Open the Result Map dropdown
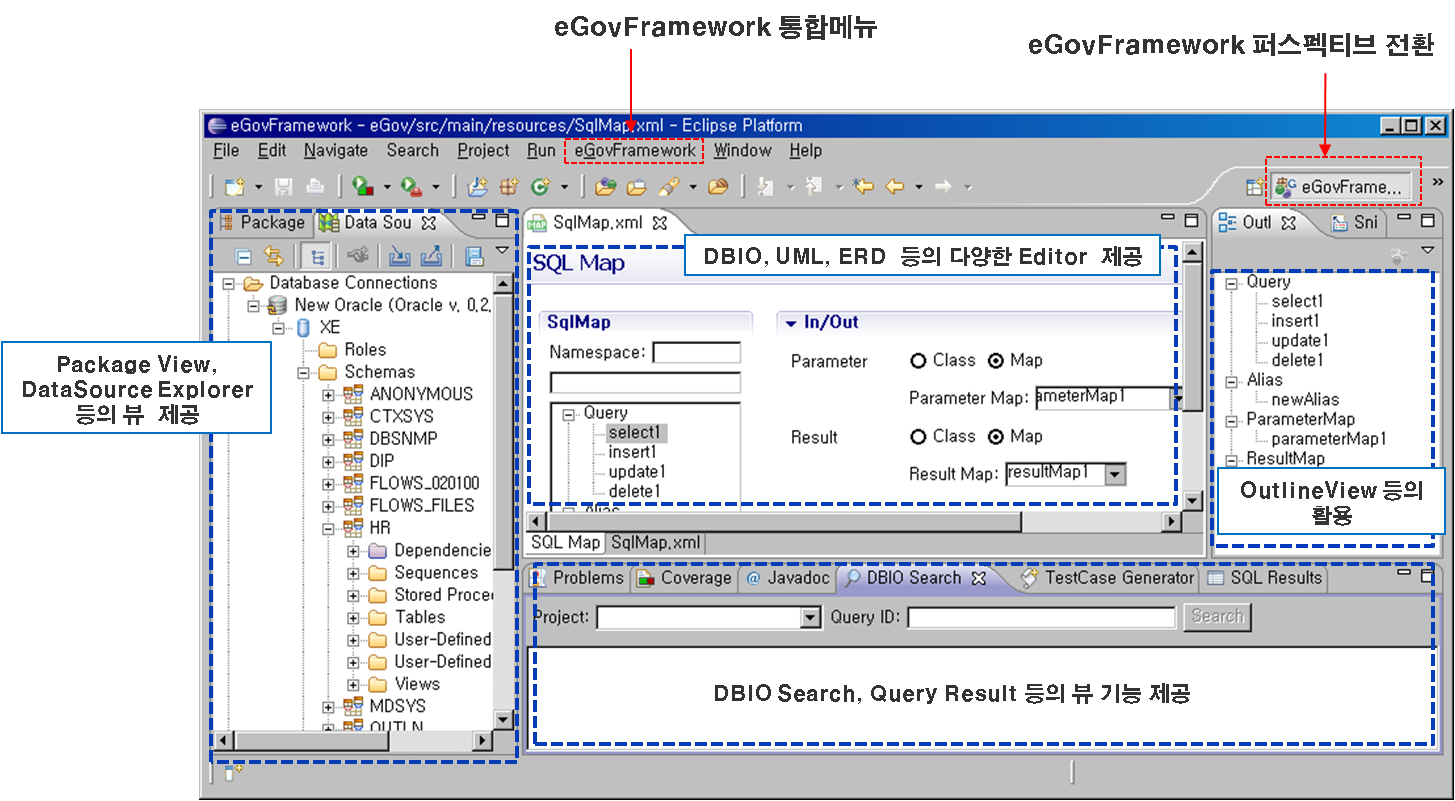Screen dimensions: 1455x801 click(x=1115, y=474)
